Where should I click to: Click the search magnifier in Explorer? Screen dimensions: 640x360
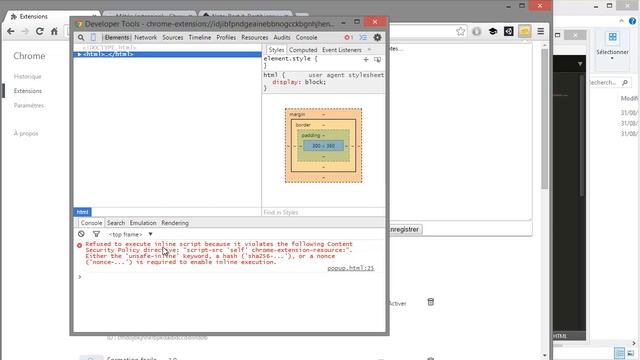click(x=625, y=82)
